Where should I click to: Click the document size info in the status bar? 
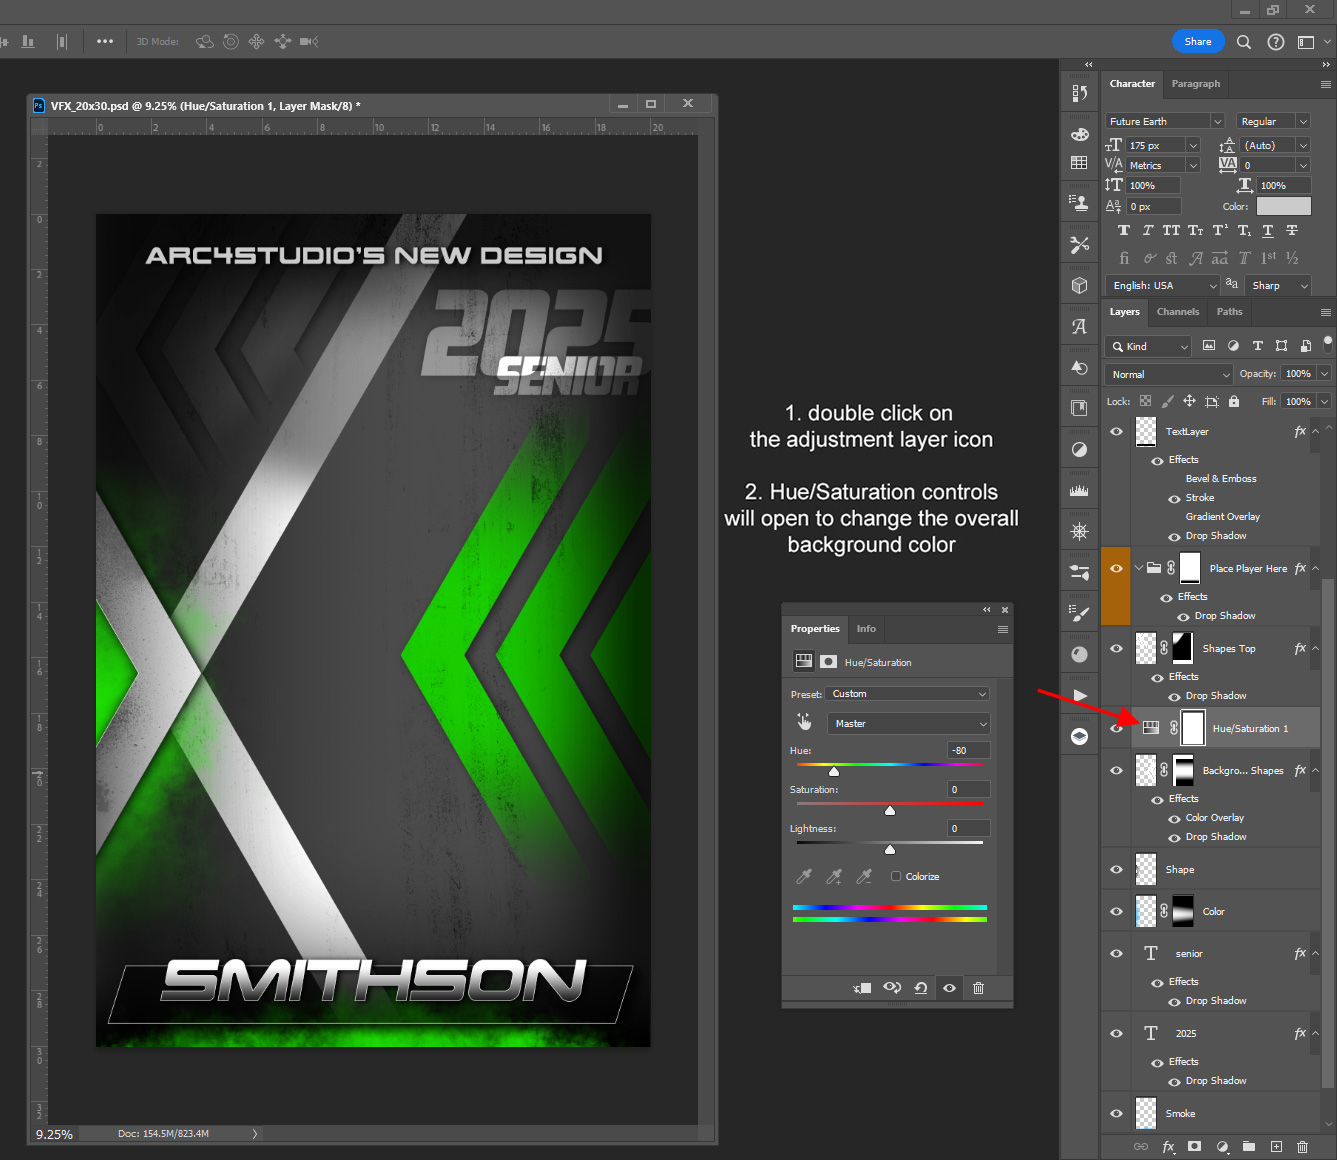163,1133
